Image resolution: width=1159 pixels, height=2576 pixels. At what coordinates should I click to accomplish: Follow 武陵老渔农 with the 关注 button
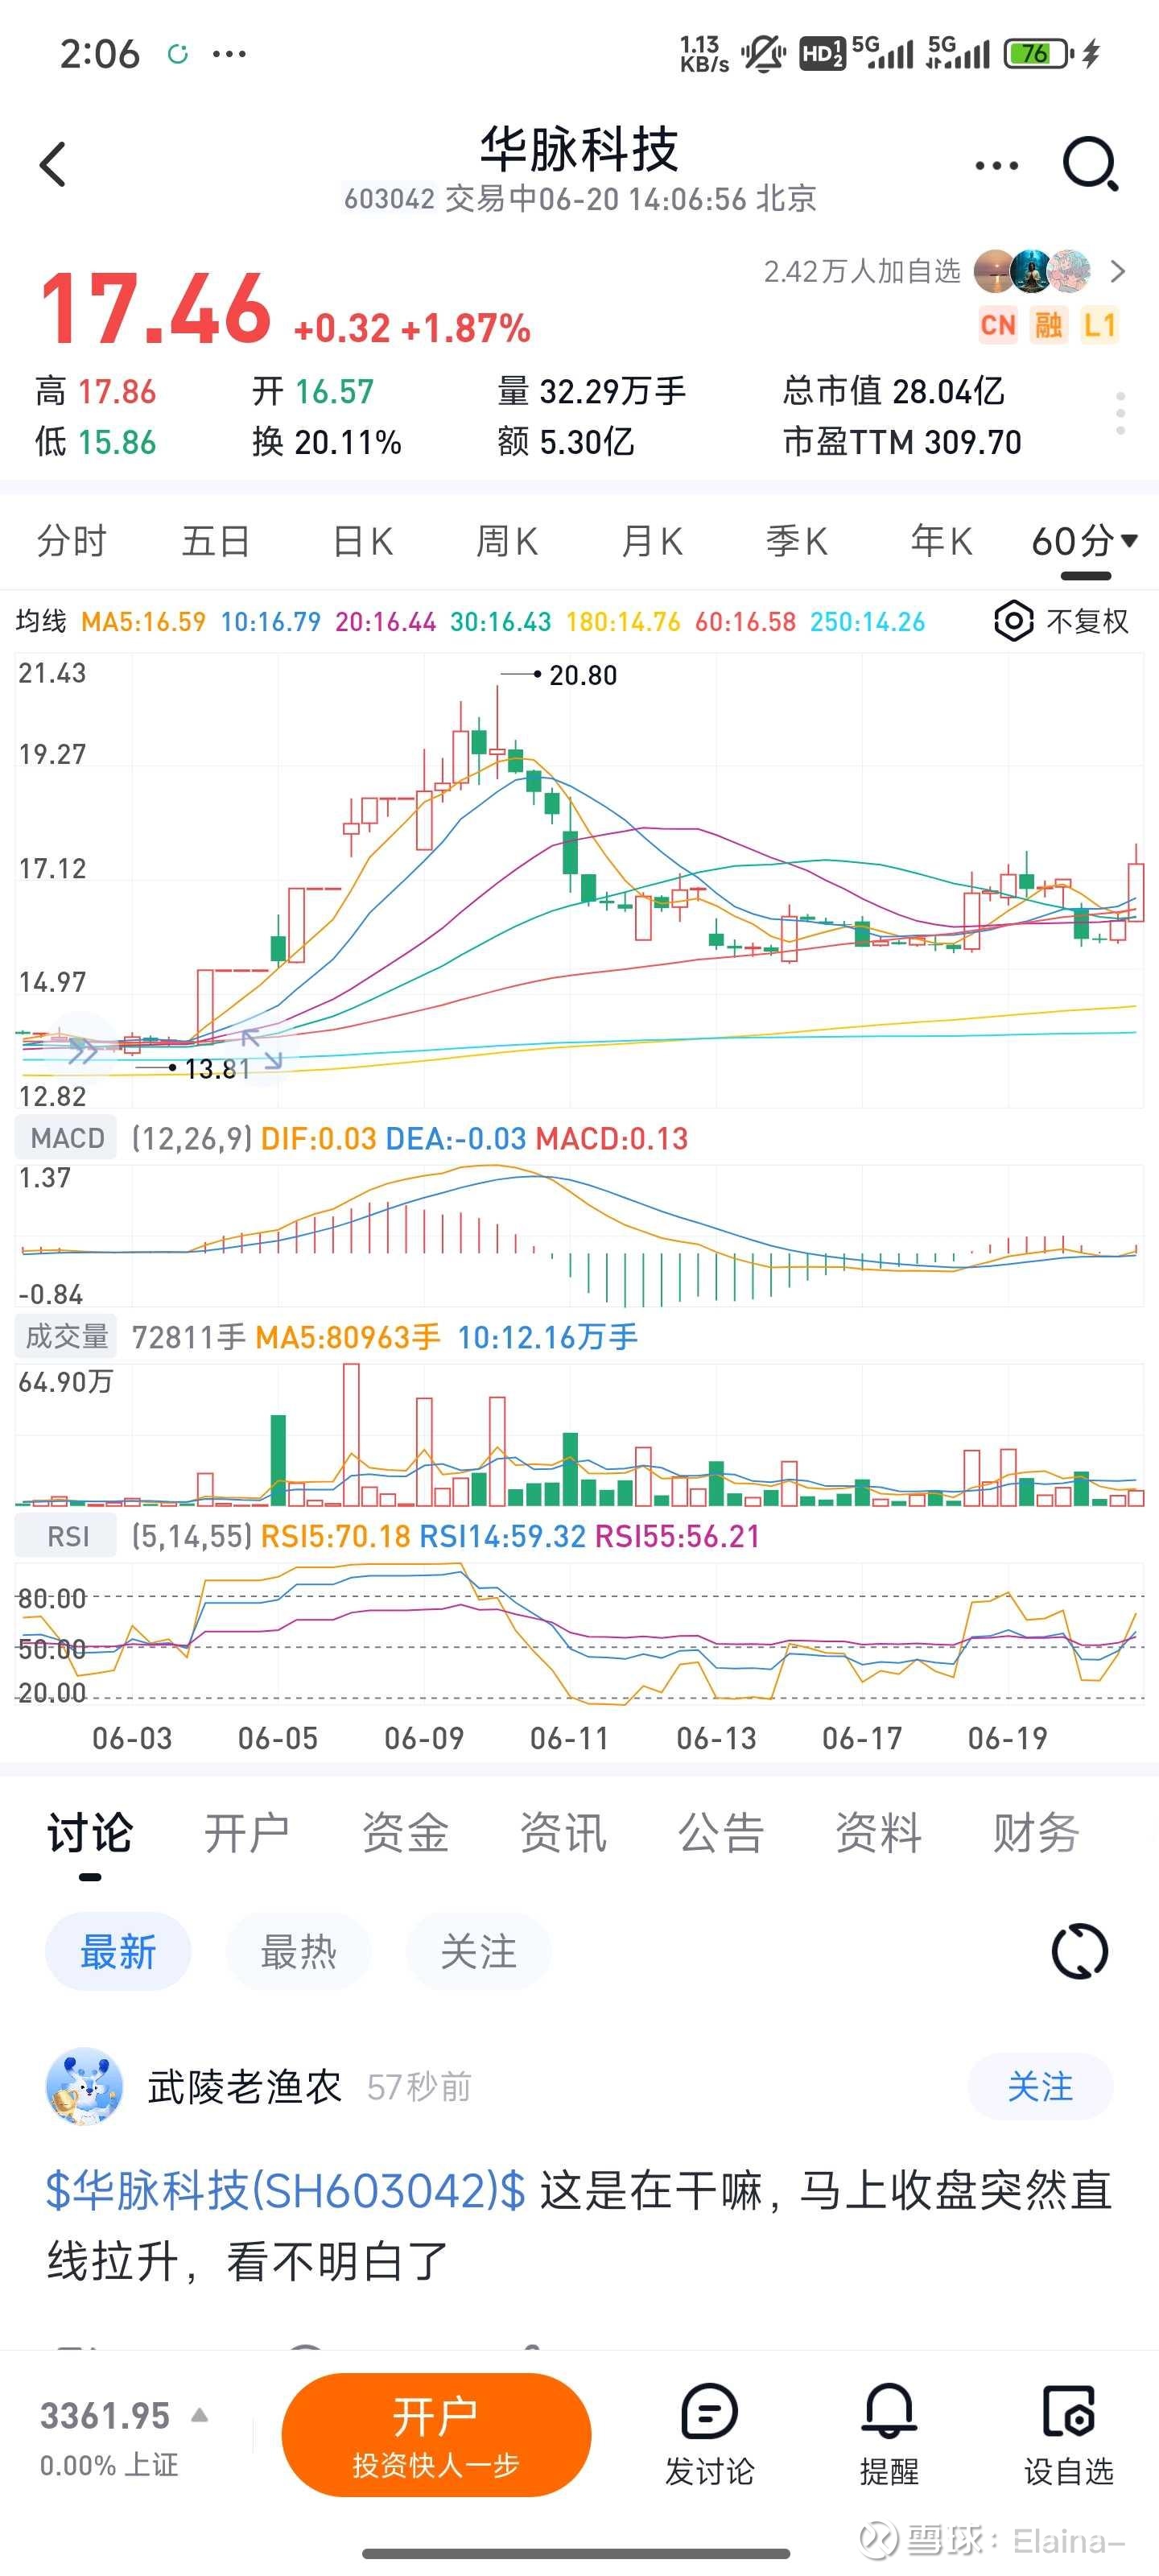pyautogui.click(x=1040, y=2087)
